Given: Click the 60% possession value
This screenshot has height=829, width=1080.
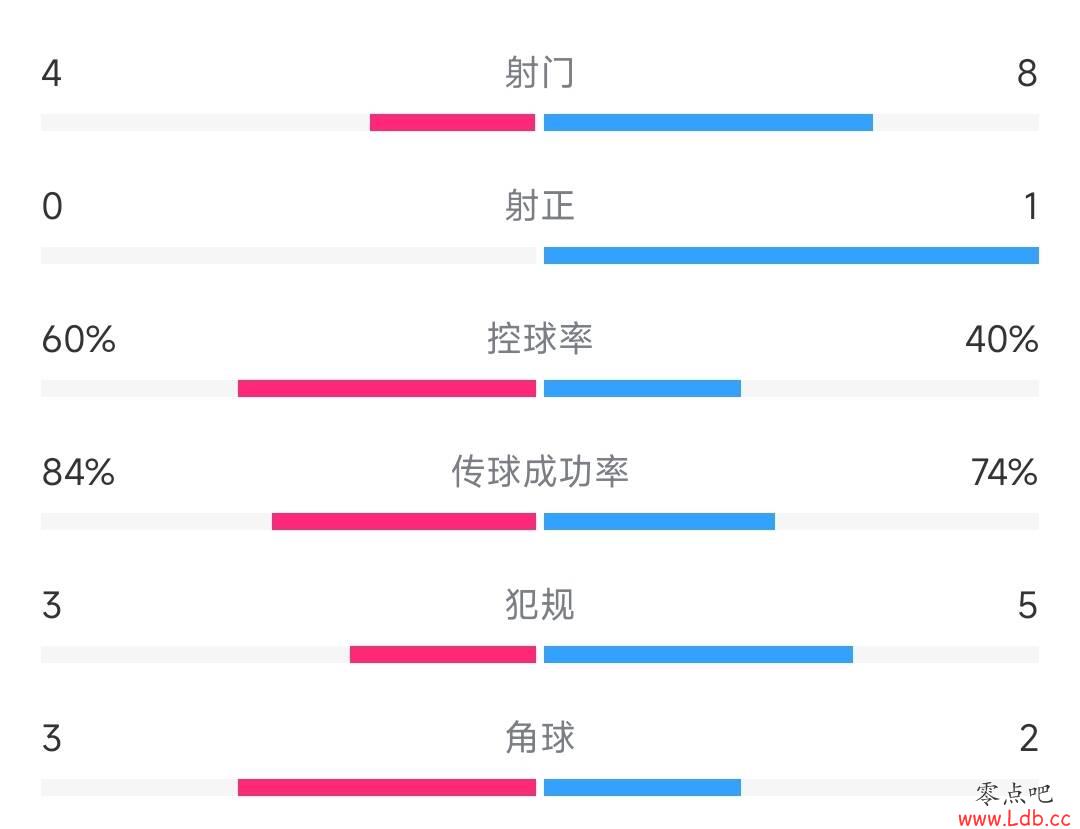Looking at the screenshot, I should pos(79,339).
